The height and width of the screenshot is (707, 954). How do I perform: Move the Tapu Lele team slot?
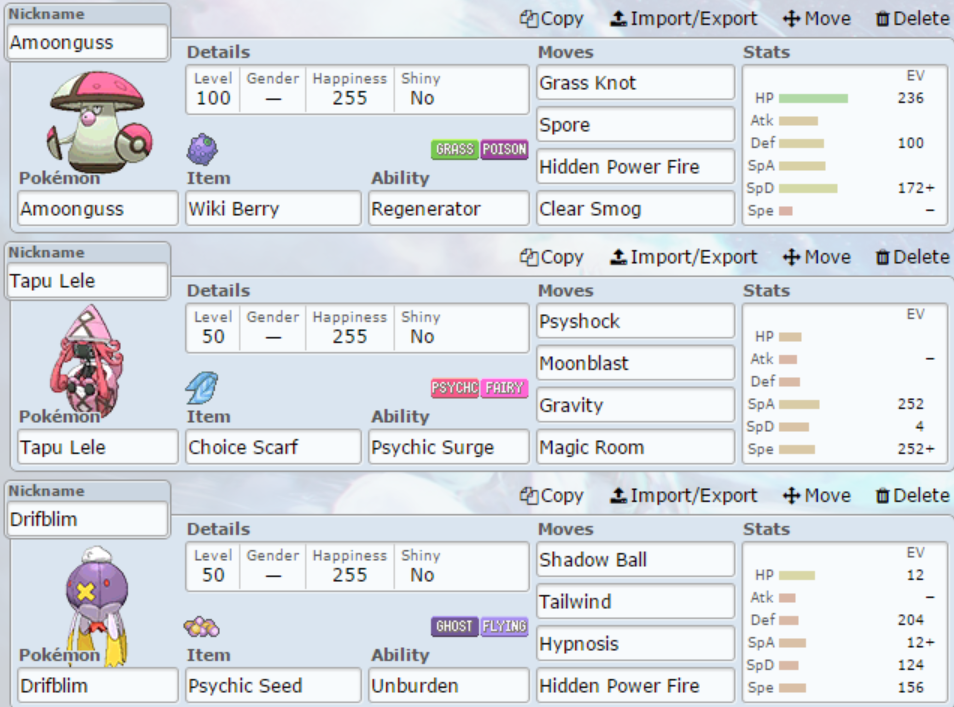[816, 257]
